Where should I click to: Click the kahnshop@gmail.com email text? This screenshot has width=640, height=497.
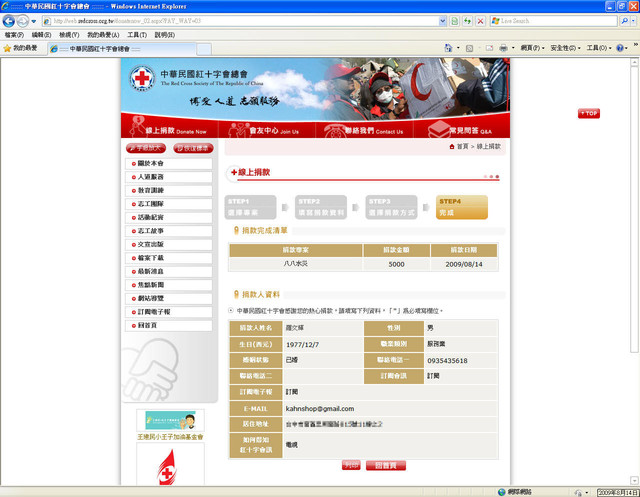pos(320,408)
